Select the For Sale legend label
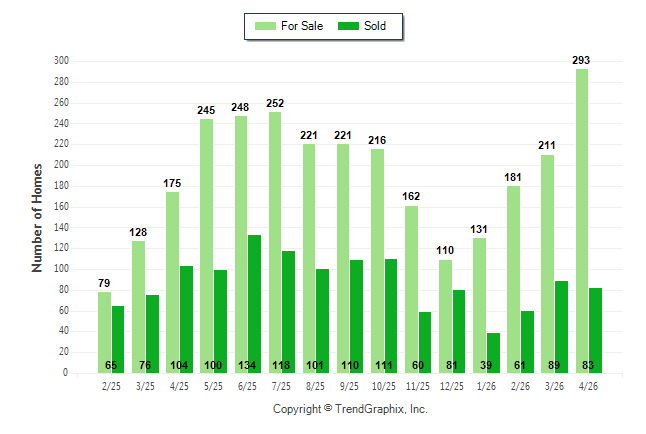Viewport: 646px width, 434px height. click(x=302, y=26)
